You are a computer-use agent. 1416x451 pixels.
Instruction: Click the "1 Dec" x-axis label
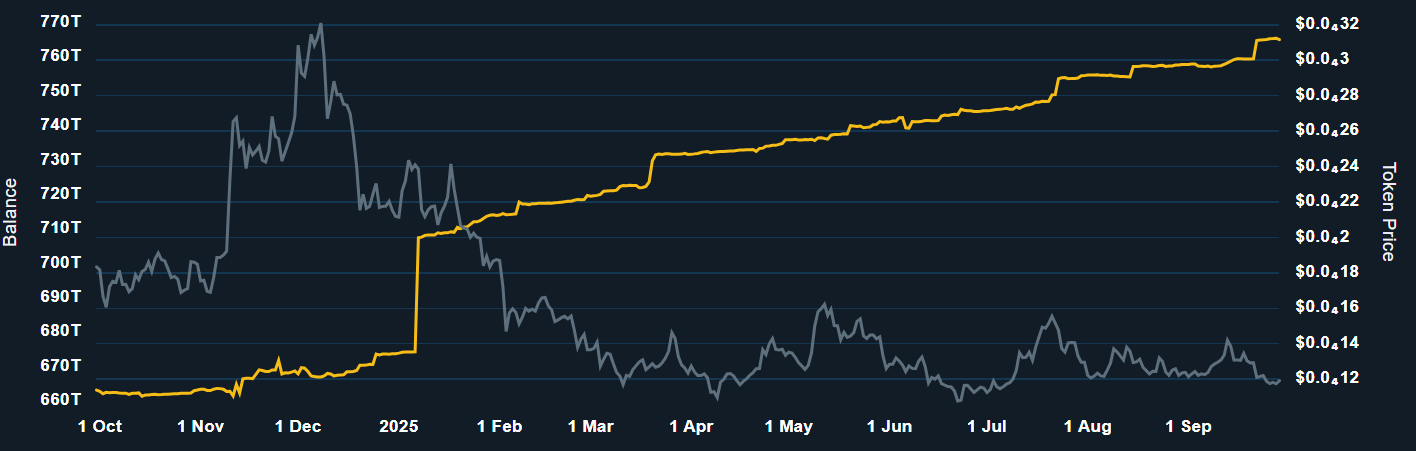point(298,427)
